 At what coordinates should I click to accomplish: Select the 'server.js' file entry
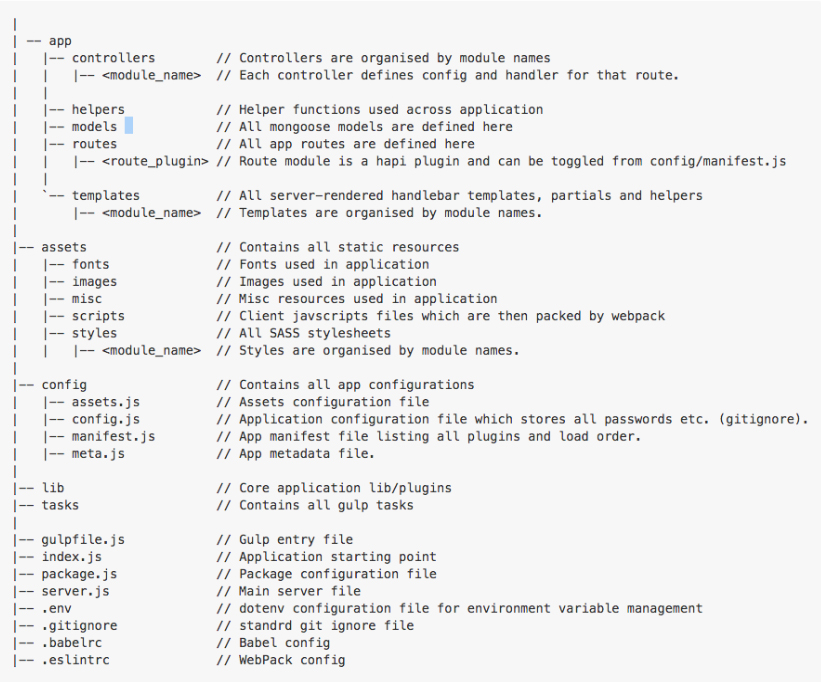tap(75, 591)
